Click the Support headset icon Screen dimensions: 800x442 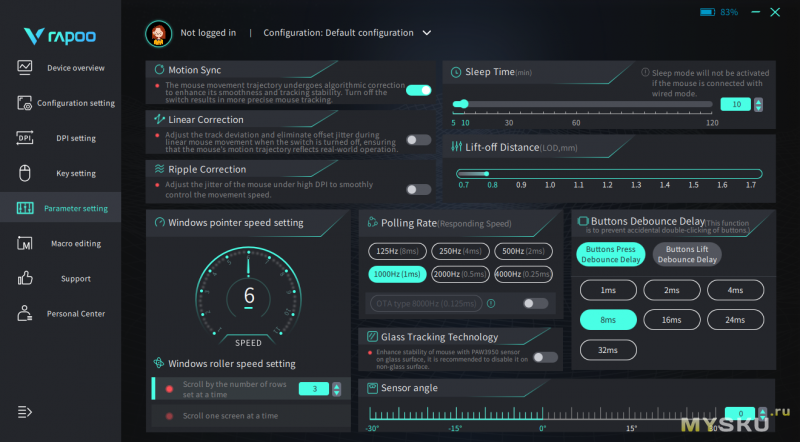[x=25, y=278]
